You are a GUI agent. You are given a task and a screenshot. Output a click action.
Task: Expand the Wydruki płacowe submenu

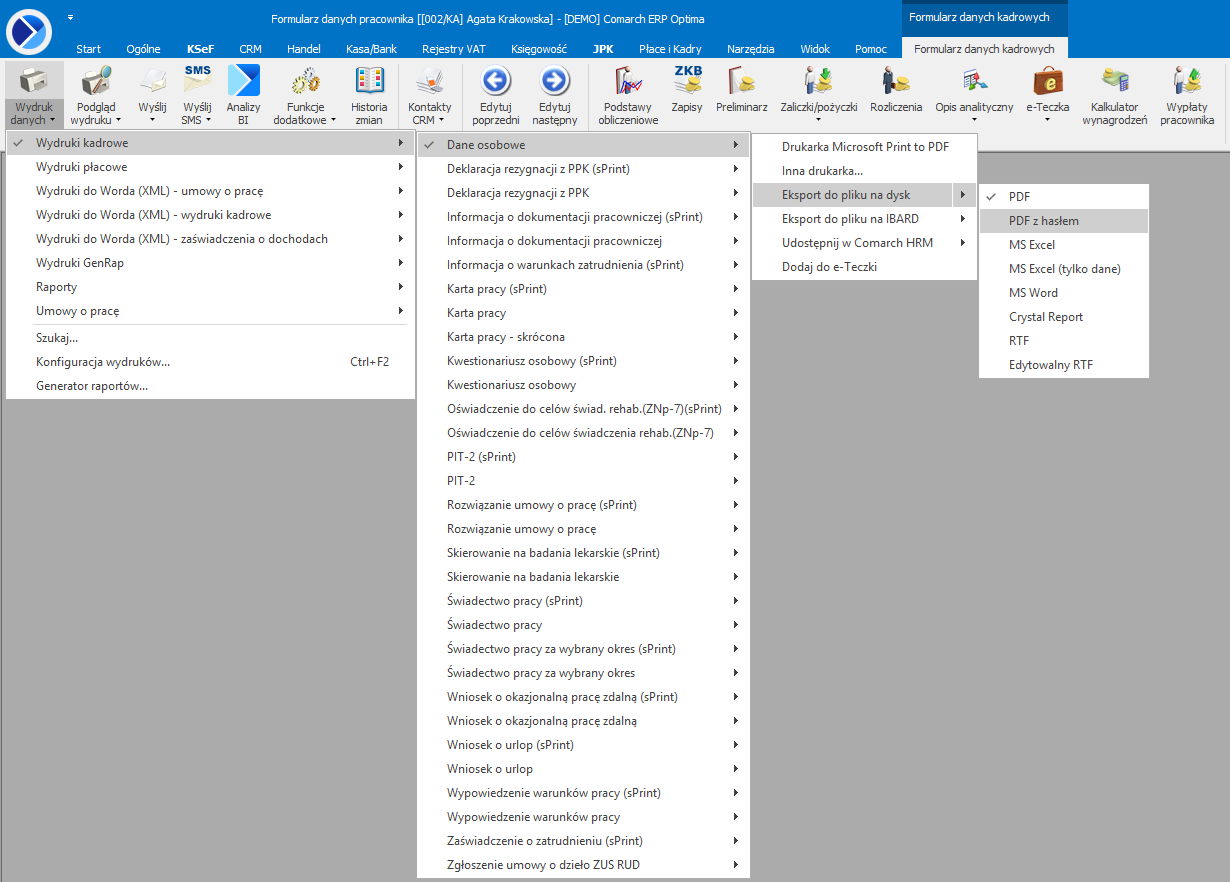[82, 167]
